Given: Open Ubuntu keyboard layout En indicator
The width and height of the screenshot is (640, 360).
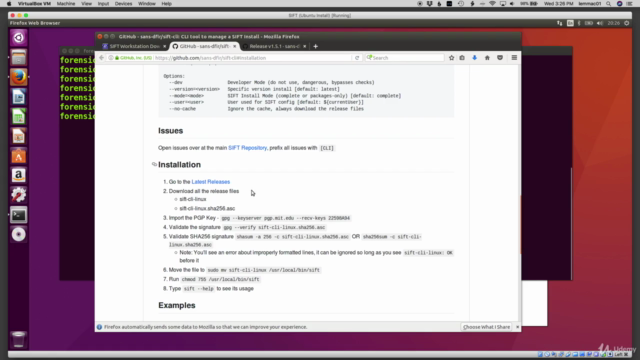Looking at the screenshot, I should point(570,23).
